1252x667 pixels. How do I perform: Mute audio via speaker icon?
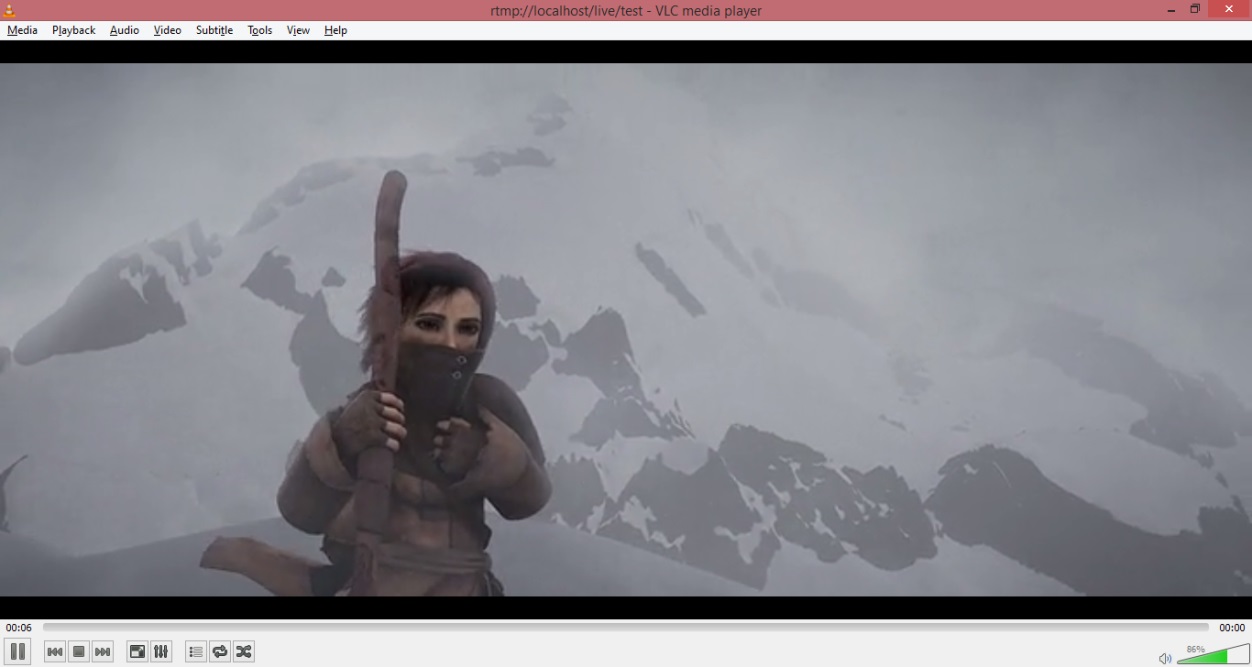(x=1165, y=657)
